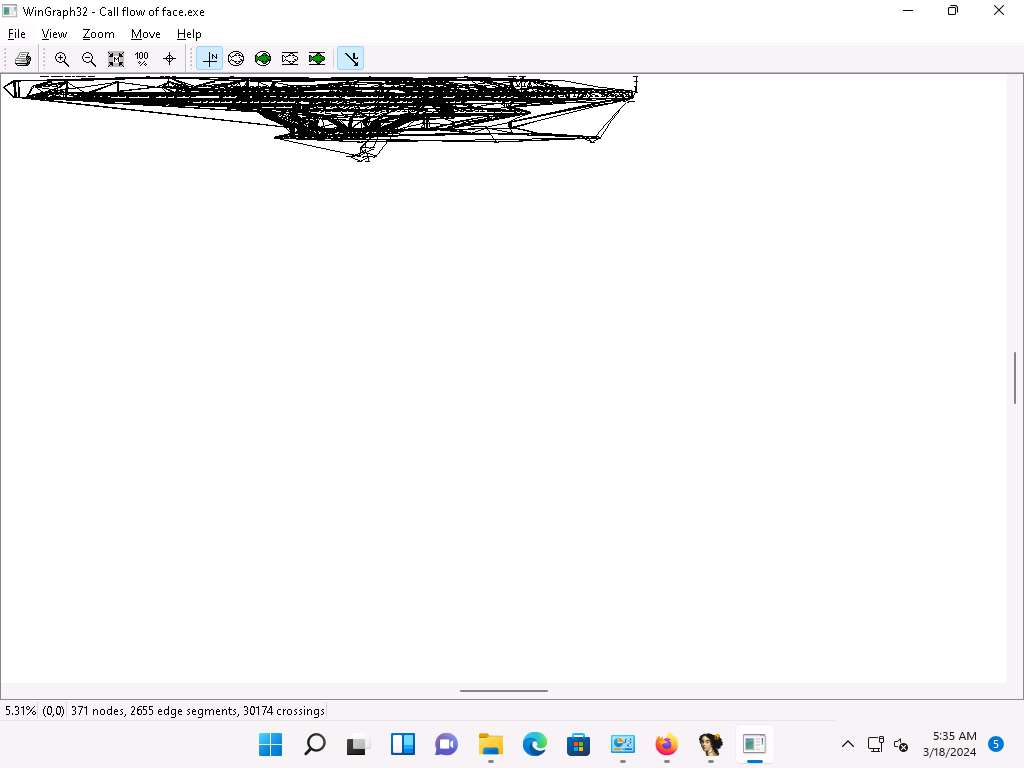Fit graph to window icon
Screen dimensions: 1024x768
(116, 59)
